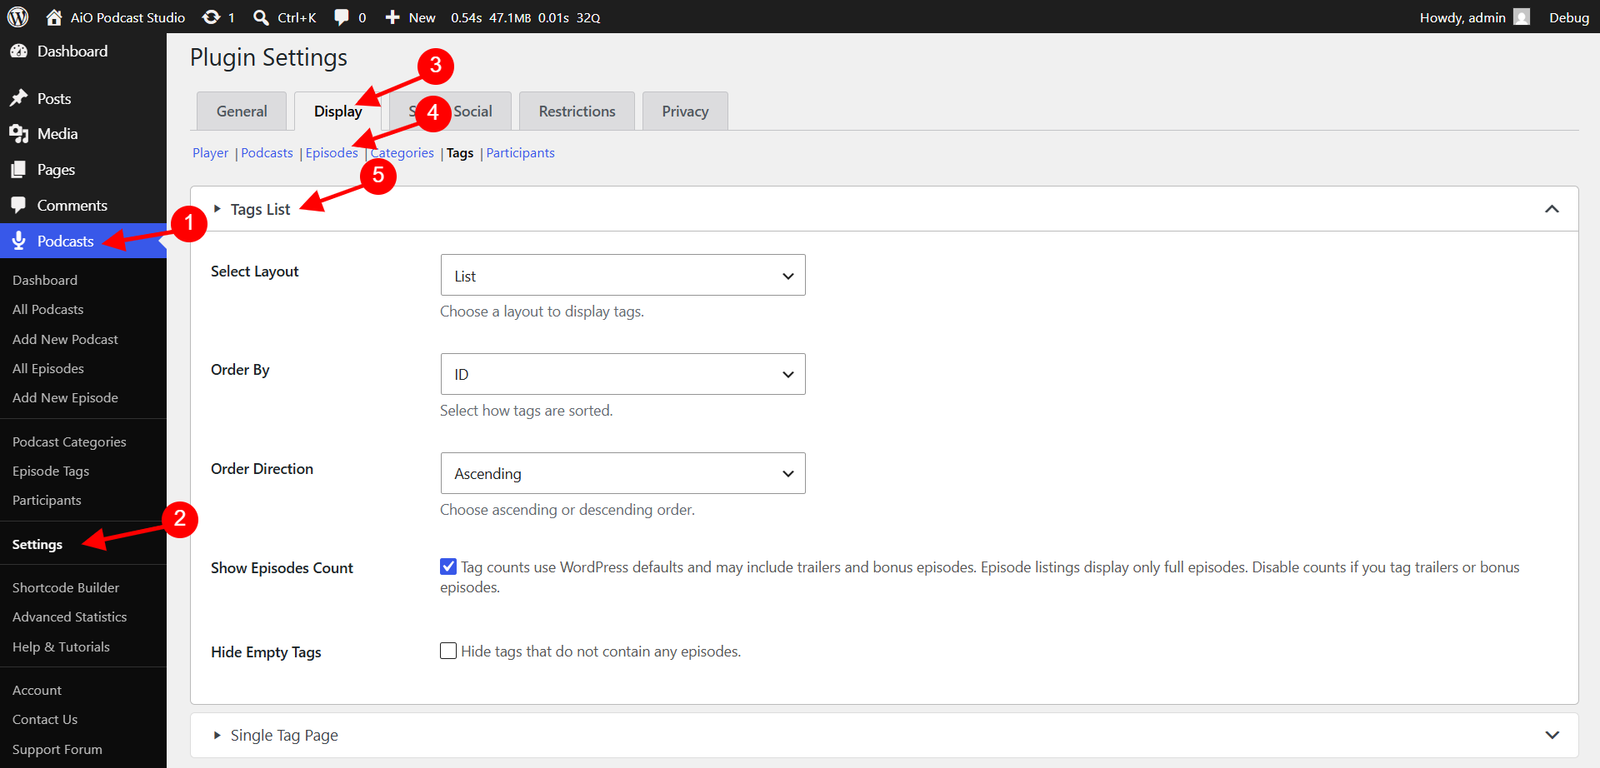Click the comments bubble icon in admin bar

click(342, 17)
